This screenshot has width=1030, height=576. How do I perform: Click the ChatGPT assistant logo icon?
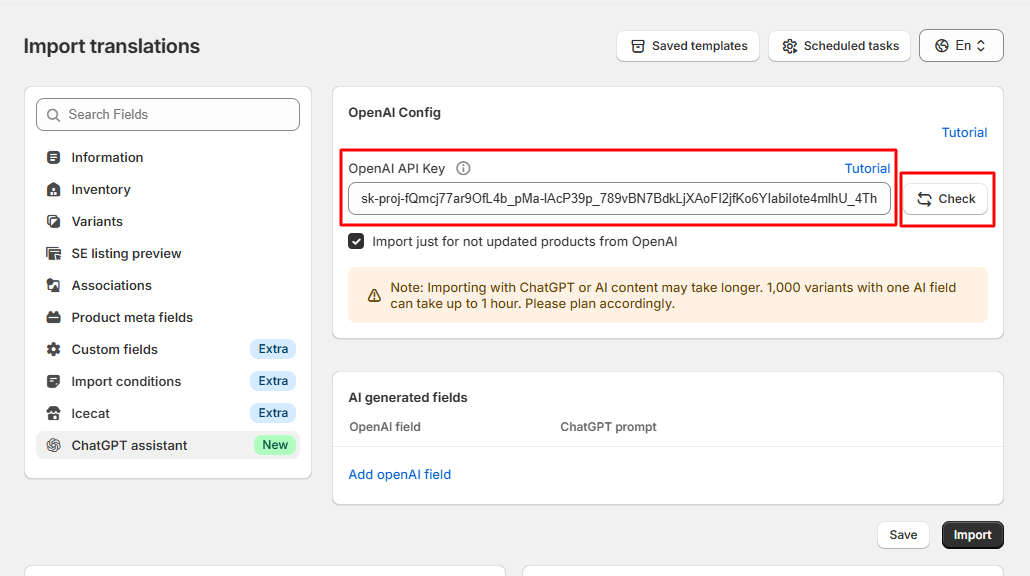[x=53, y=445]
